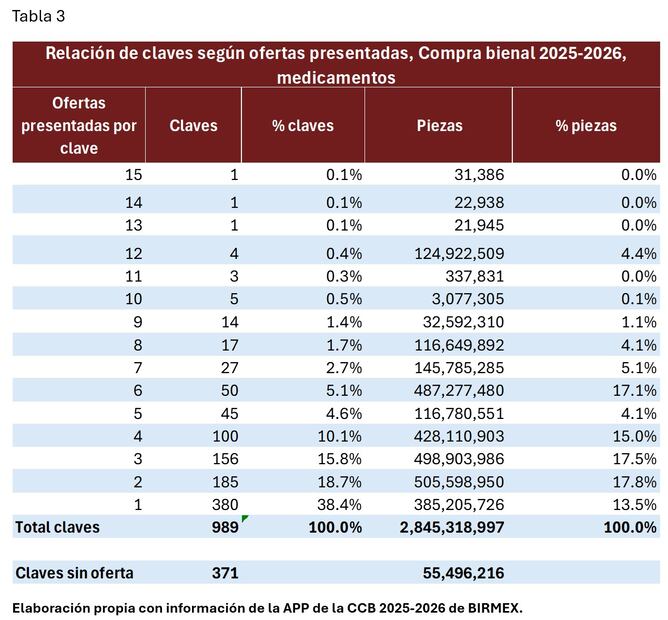Click the "Claves" column header
The image size is (668, 620).
[x=193, y=126]
